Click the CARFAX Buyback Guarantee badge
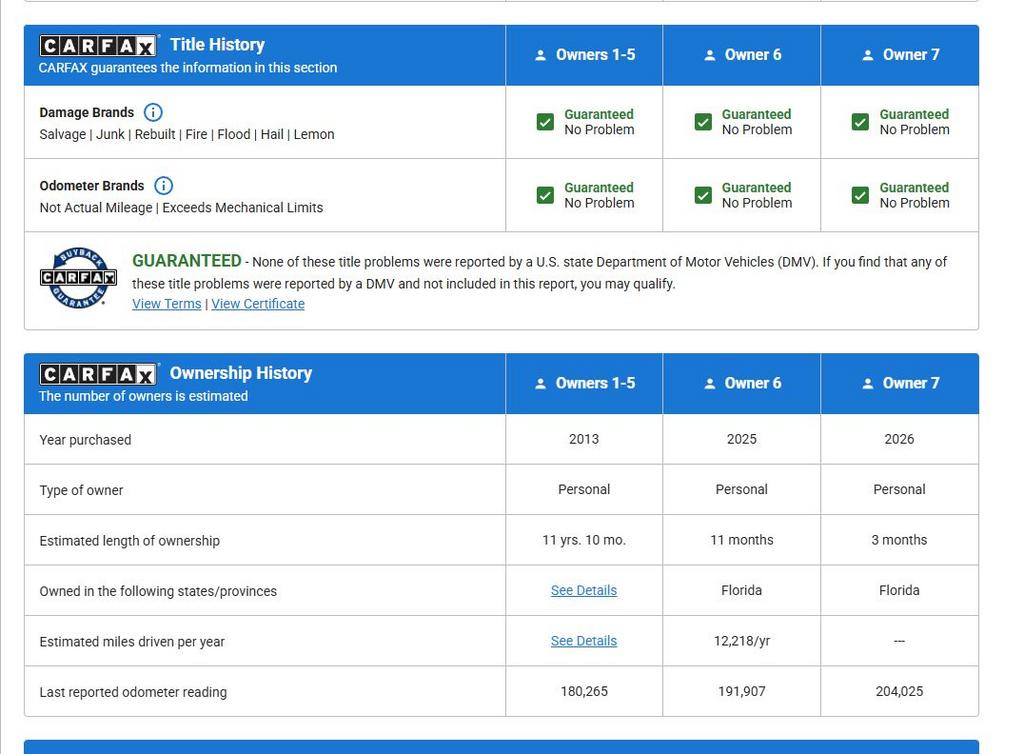1024x754 pixels. pyautogui.click(x=78, y=277)
